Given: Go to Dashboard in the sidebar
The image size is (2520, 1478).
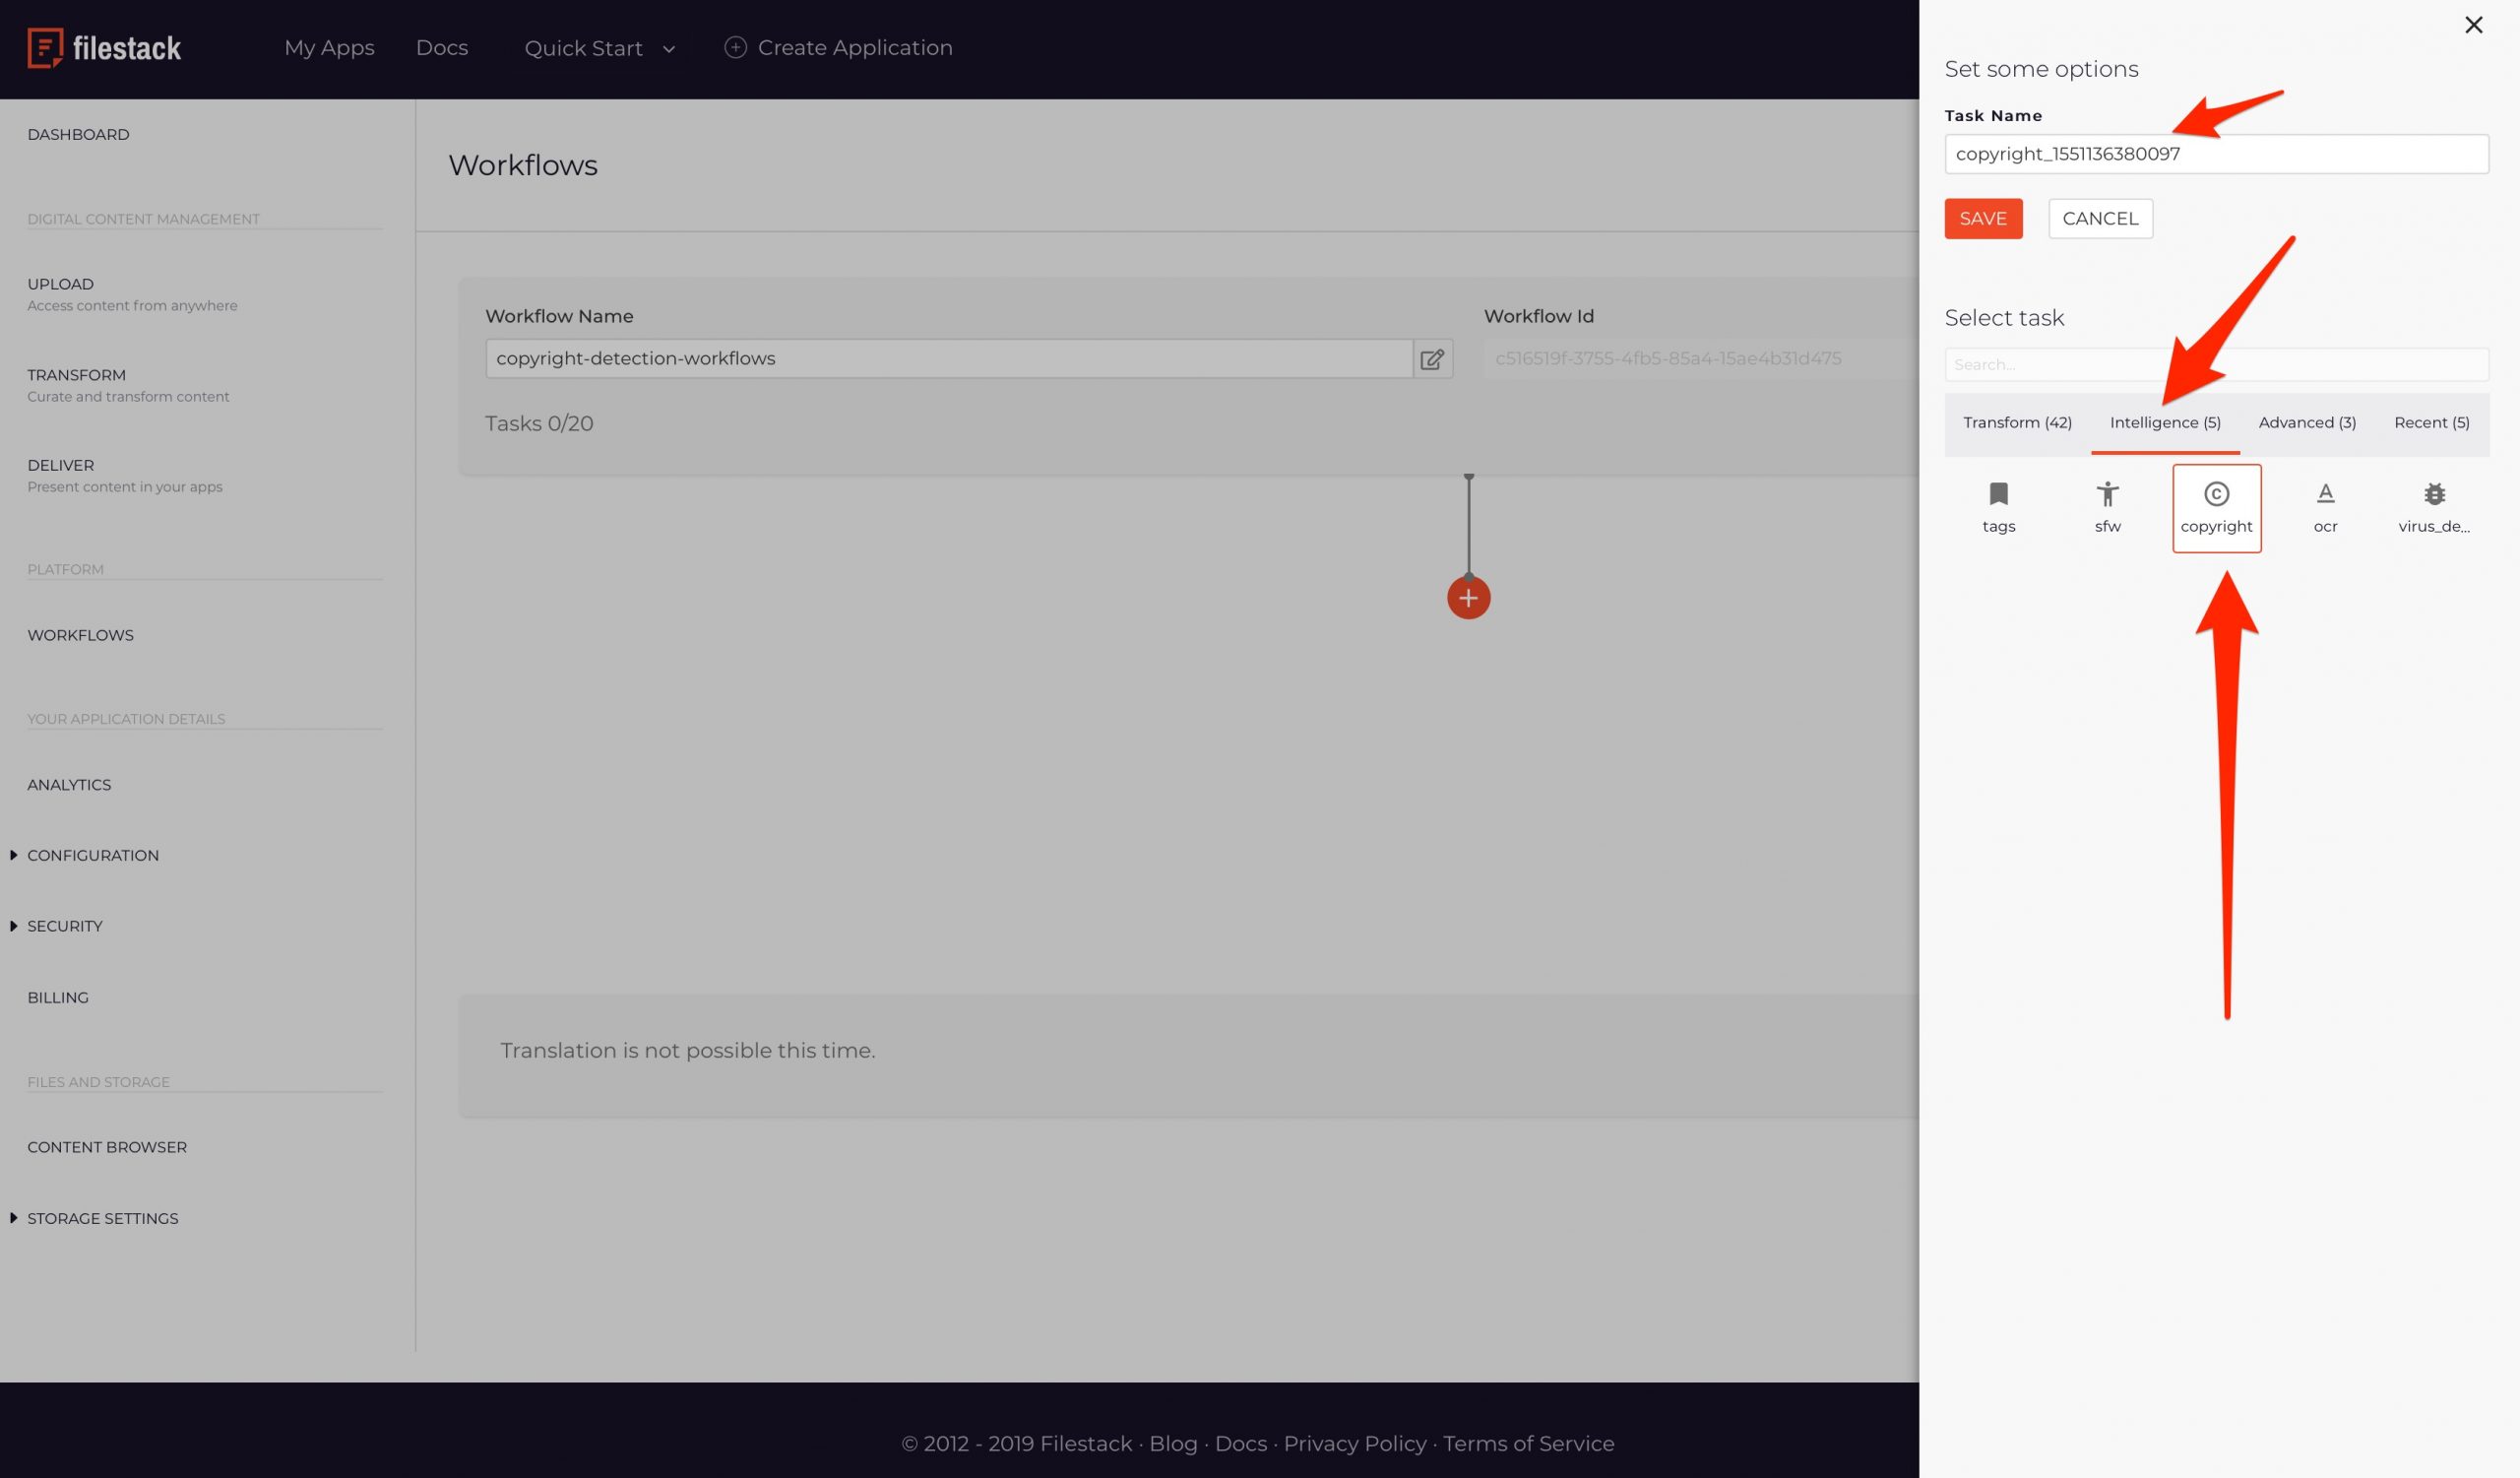Looking at the screenshot, I should pos(78,134).
